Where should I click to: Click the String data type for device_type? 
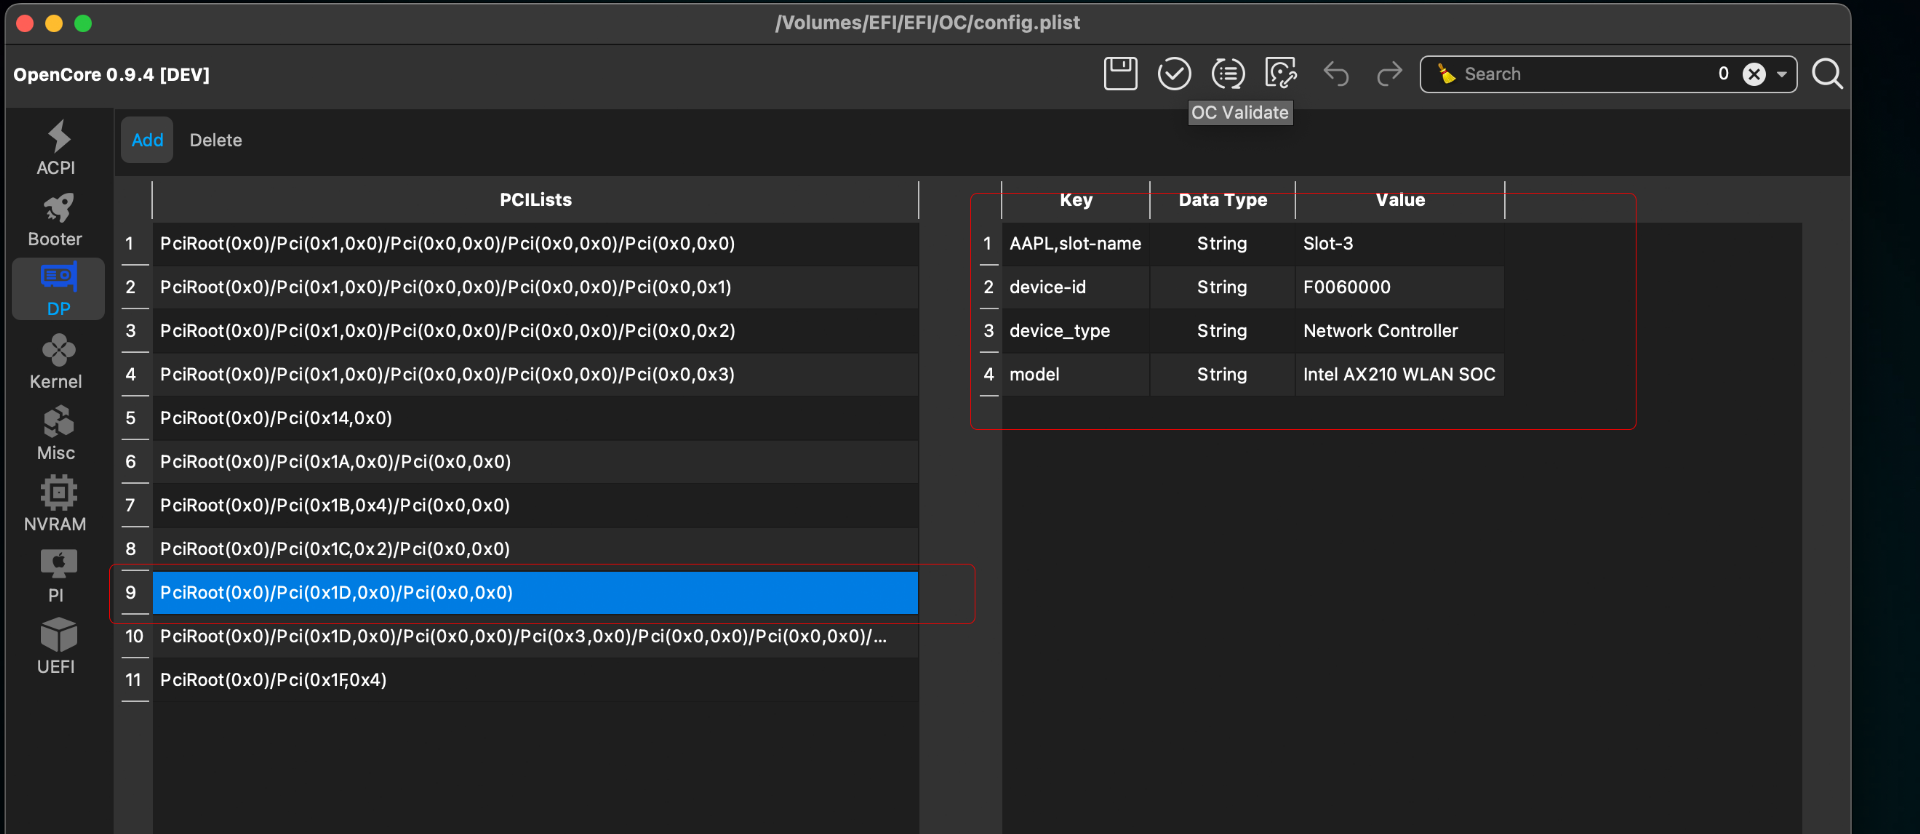pyautogui.click(x=1223, y=331)
